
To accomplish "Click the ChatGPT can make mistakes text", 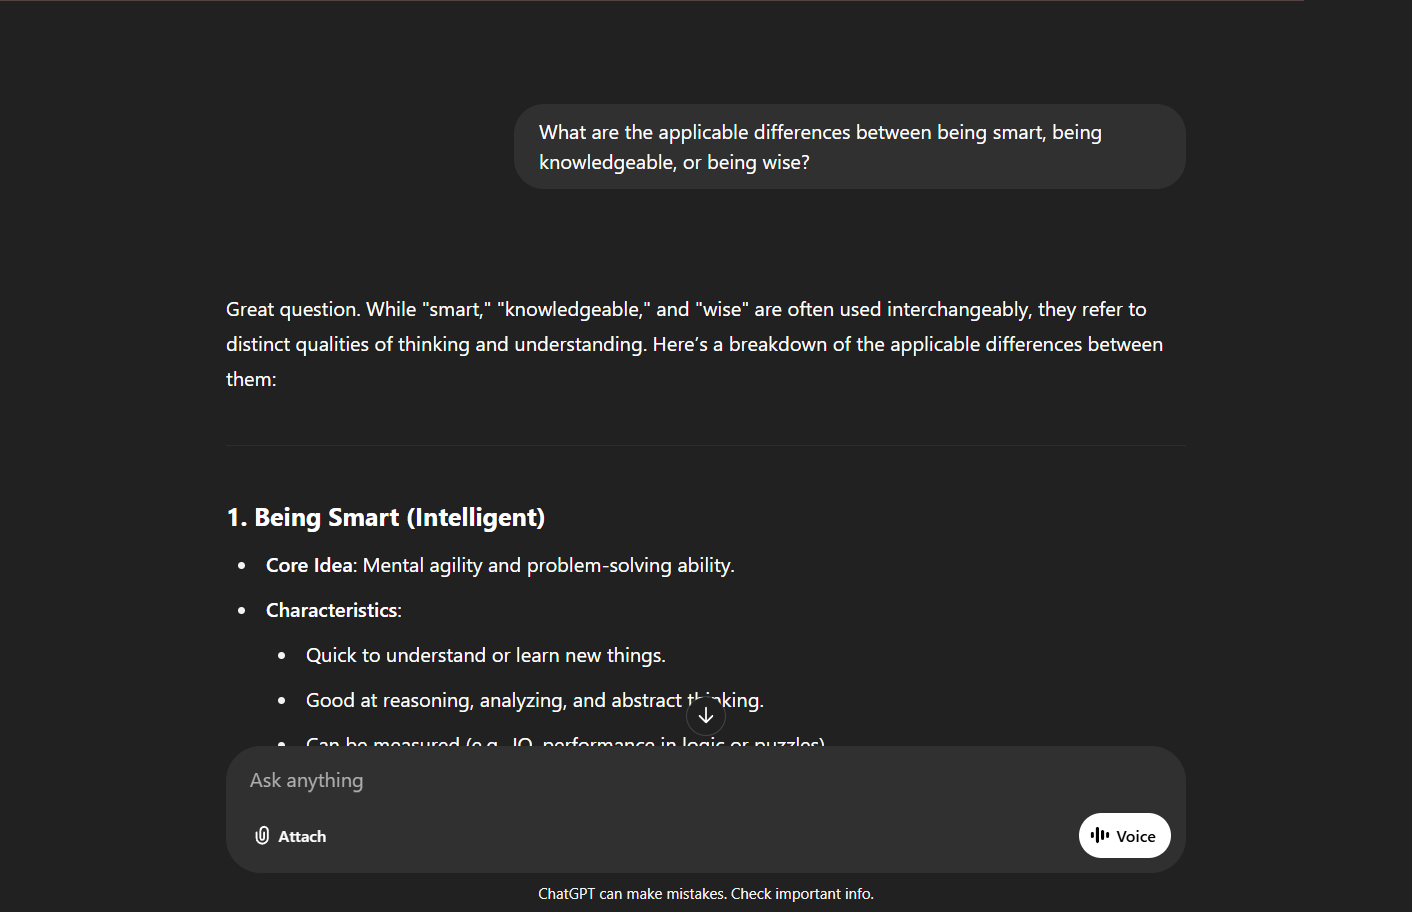I will pyautogui.click(x=632, y=894).
